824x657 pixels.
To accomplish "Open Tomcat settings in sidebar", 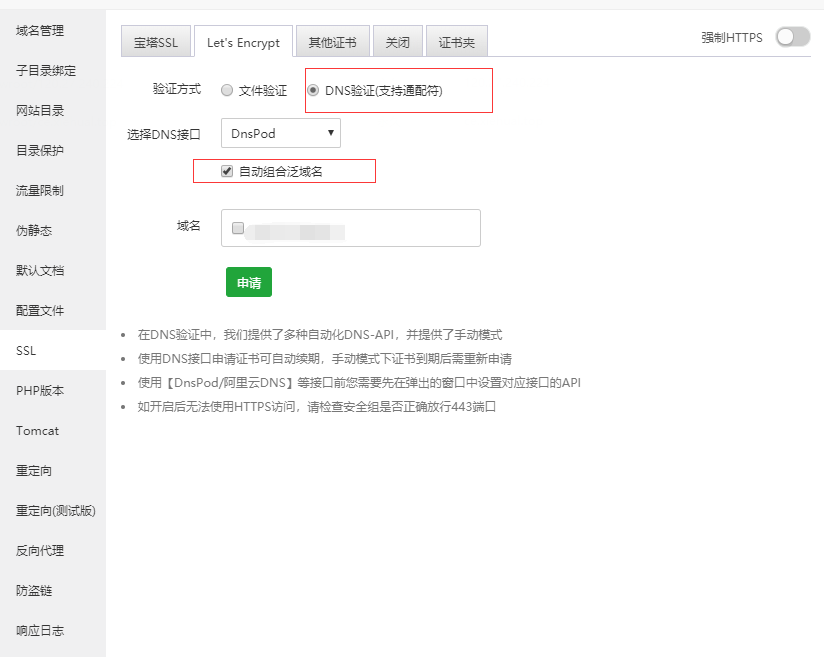I will tap(37, 431).
